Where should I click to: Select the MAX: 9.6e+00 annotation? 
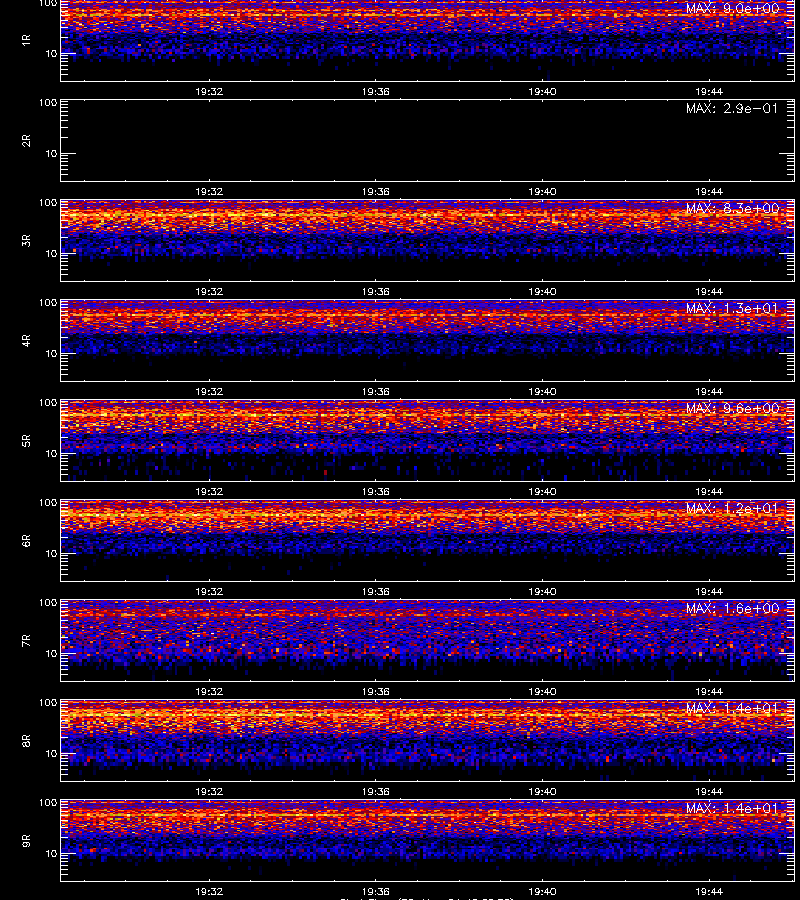click(732, 408)
